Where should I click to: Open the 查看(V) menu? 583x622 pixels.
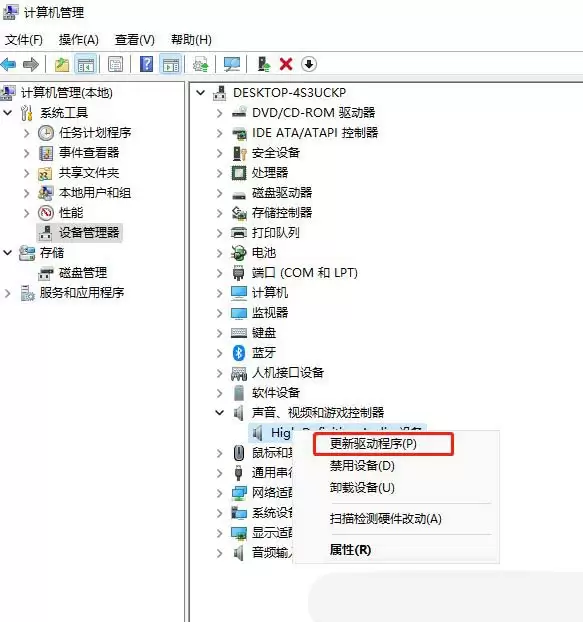coord(135,40)
